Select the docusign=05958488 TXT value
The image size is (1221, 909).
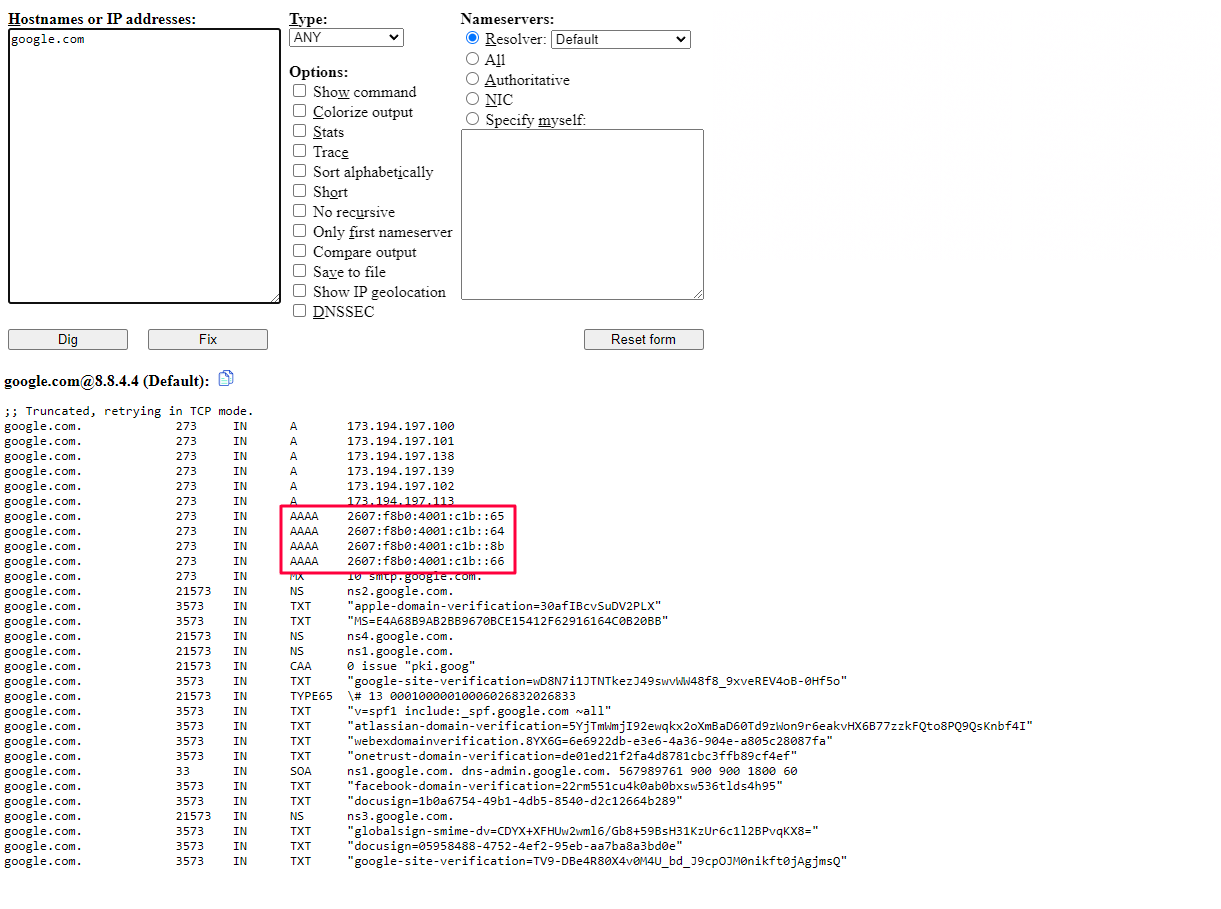click(515, 846)
